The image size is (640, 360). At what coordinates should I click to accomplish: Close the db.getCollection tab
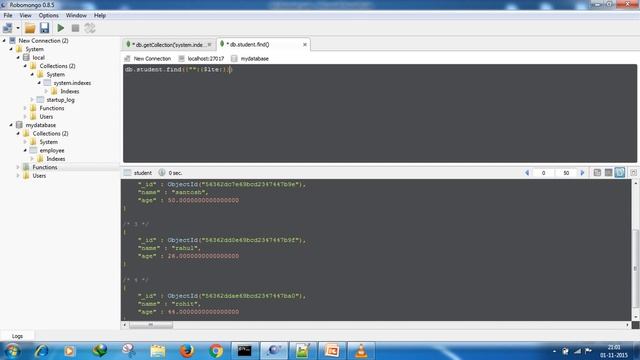pos(209,44)
